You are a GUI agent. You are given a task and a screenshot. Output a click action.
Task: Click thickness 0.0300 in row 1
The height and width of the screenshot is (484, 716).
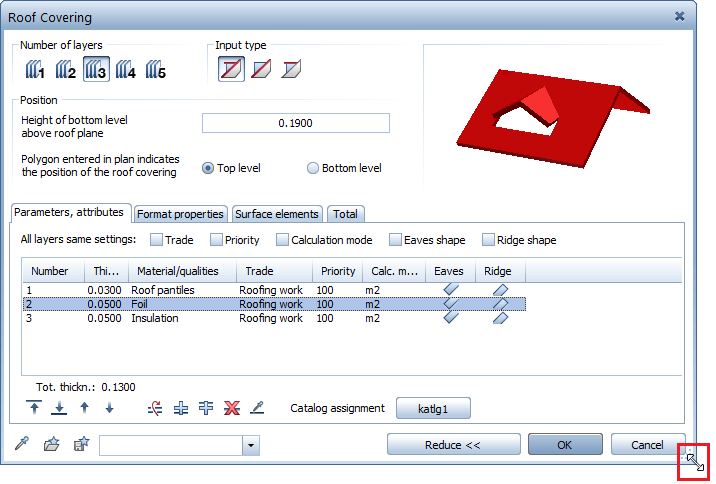pos(105,290)
